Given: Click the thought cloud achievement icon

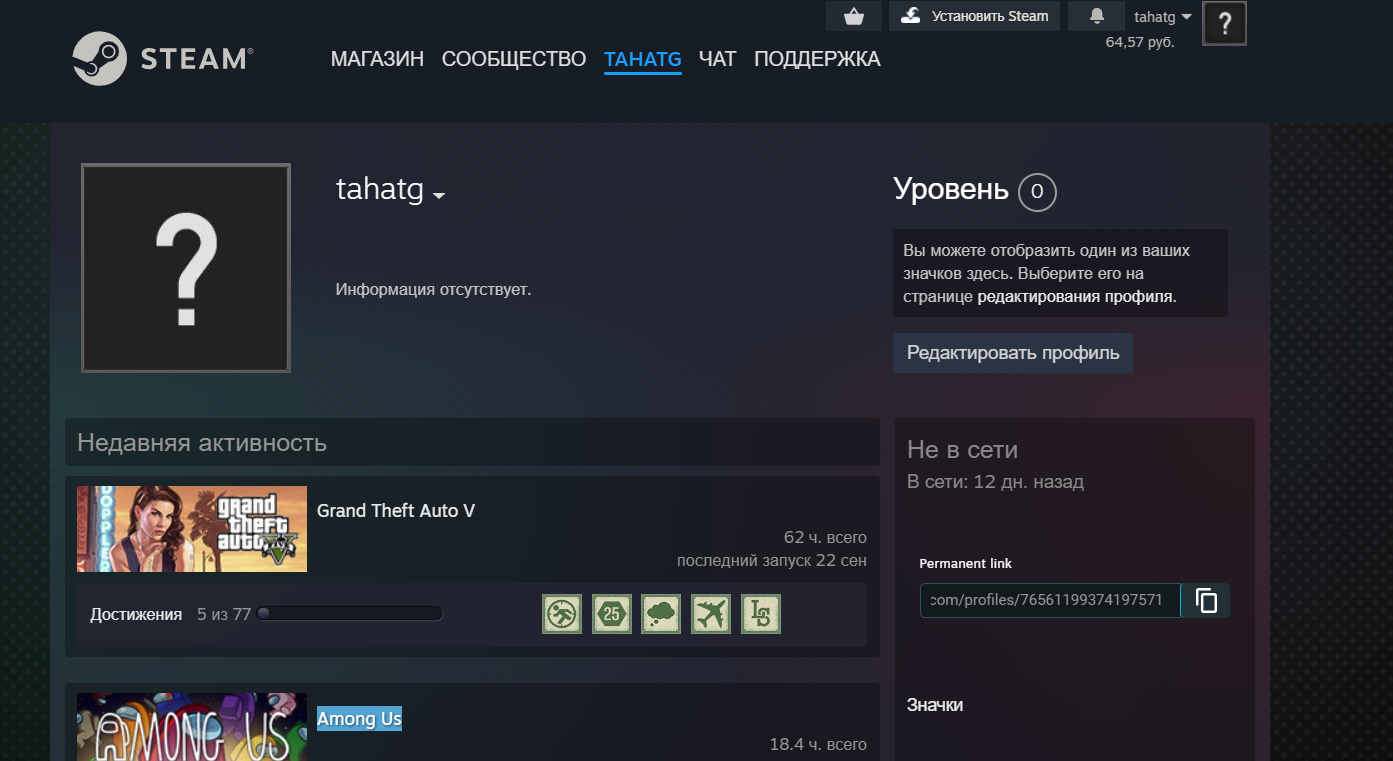Looking at the screenshot, I should (x=661, y=614).
